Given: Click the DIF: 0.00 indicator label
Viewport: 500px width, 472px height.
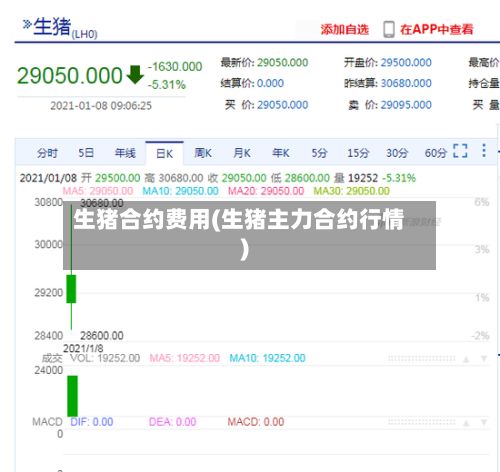Looking at the screenshot, I should 92,422.
